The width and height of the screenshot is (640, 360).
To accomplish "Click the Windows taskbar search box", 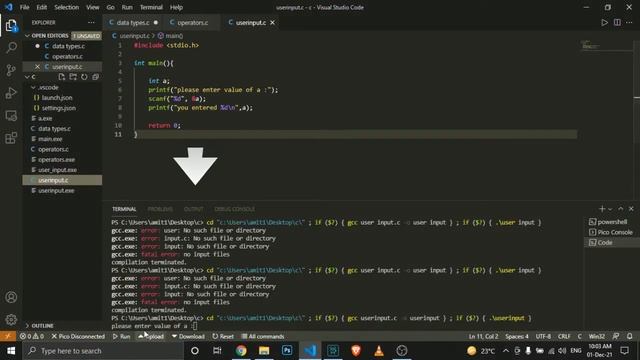I will (x=103, y=351).
